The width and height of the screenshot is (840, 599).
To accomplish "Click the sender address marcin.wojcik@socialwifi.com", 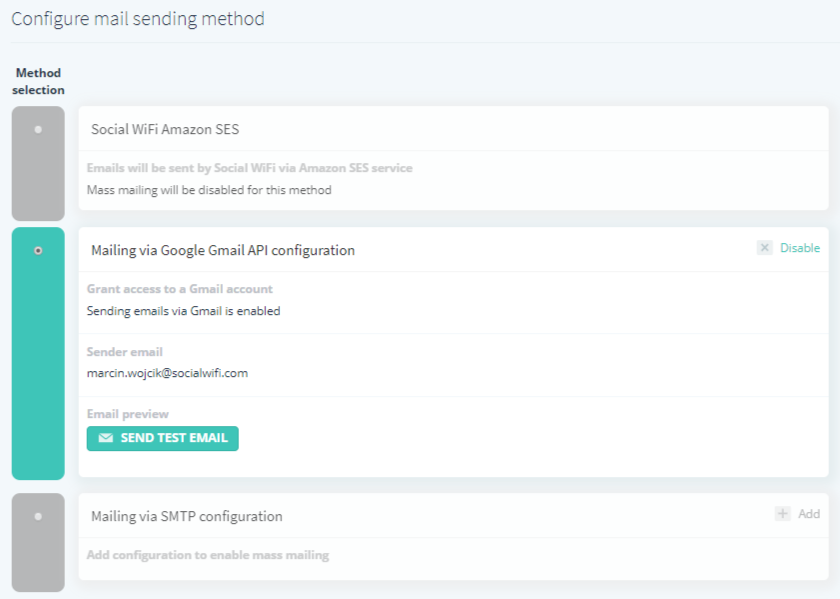I will pos(167,373).
